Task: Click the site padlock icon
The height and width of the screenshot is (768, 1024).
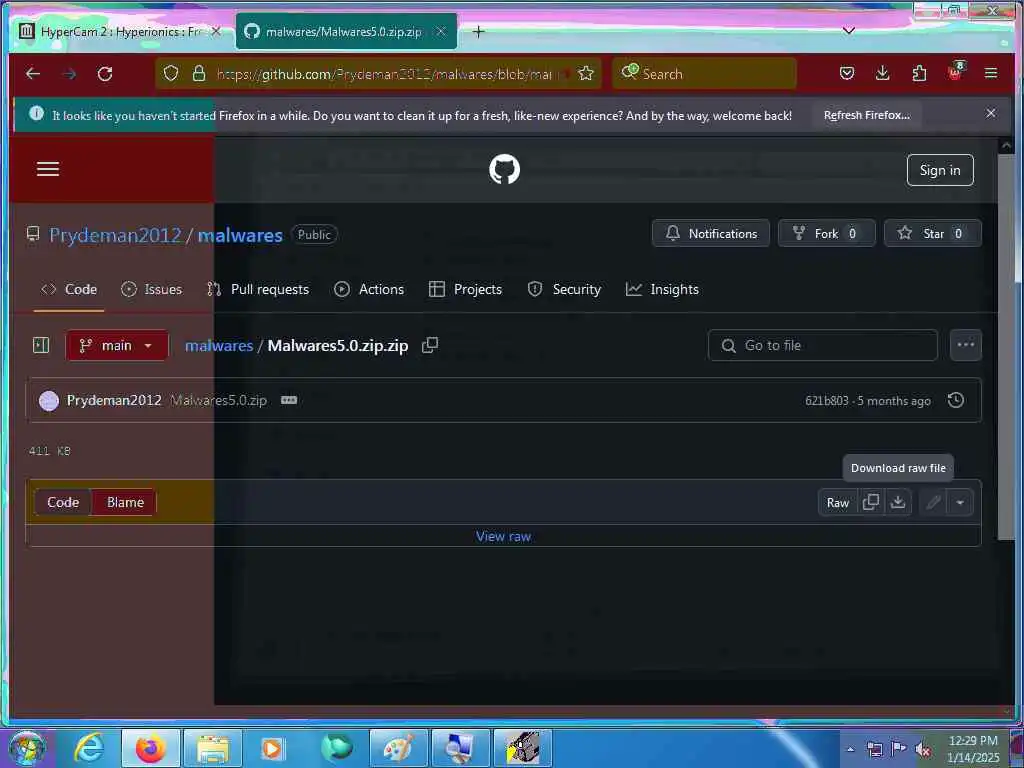Action: (199, 73)
